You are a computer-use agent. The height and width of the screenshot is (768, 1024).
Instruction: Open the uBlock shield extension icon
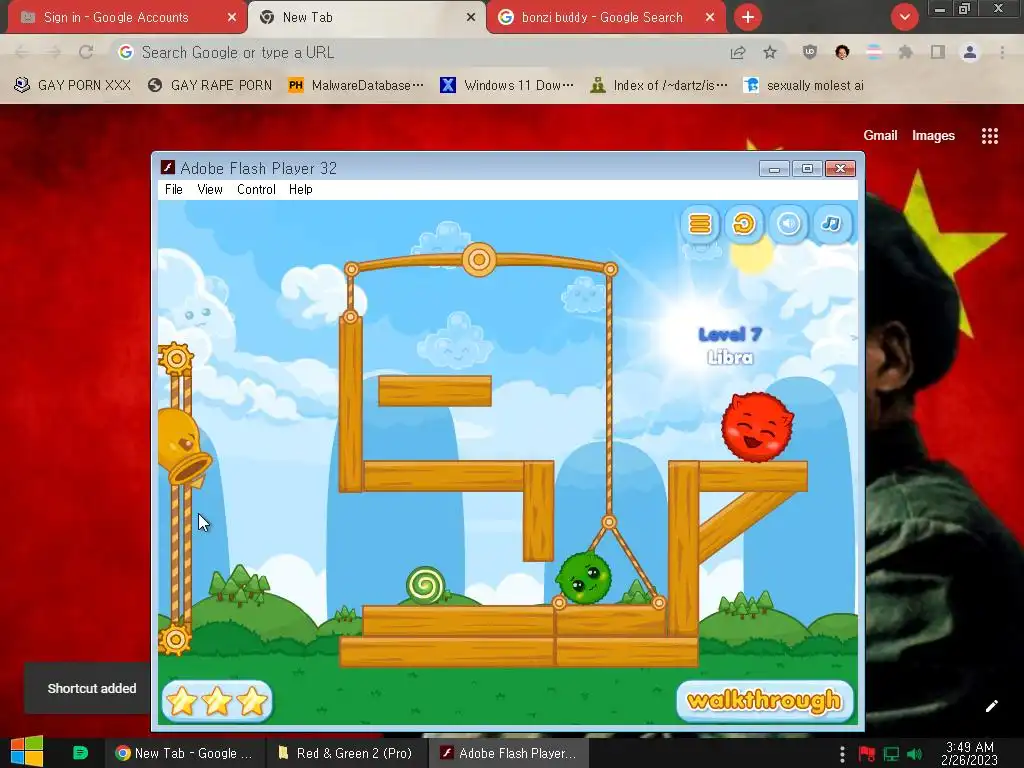pyautogui.click(x=810, y=52)
